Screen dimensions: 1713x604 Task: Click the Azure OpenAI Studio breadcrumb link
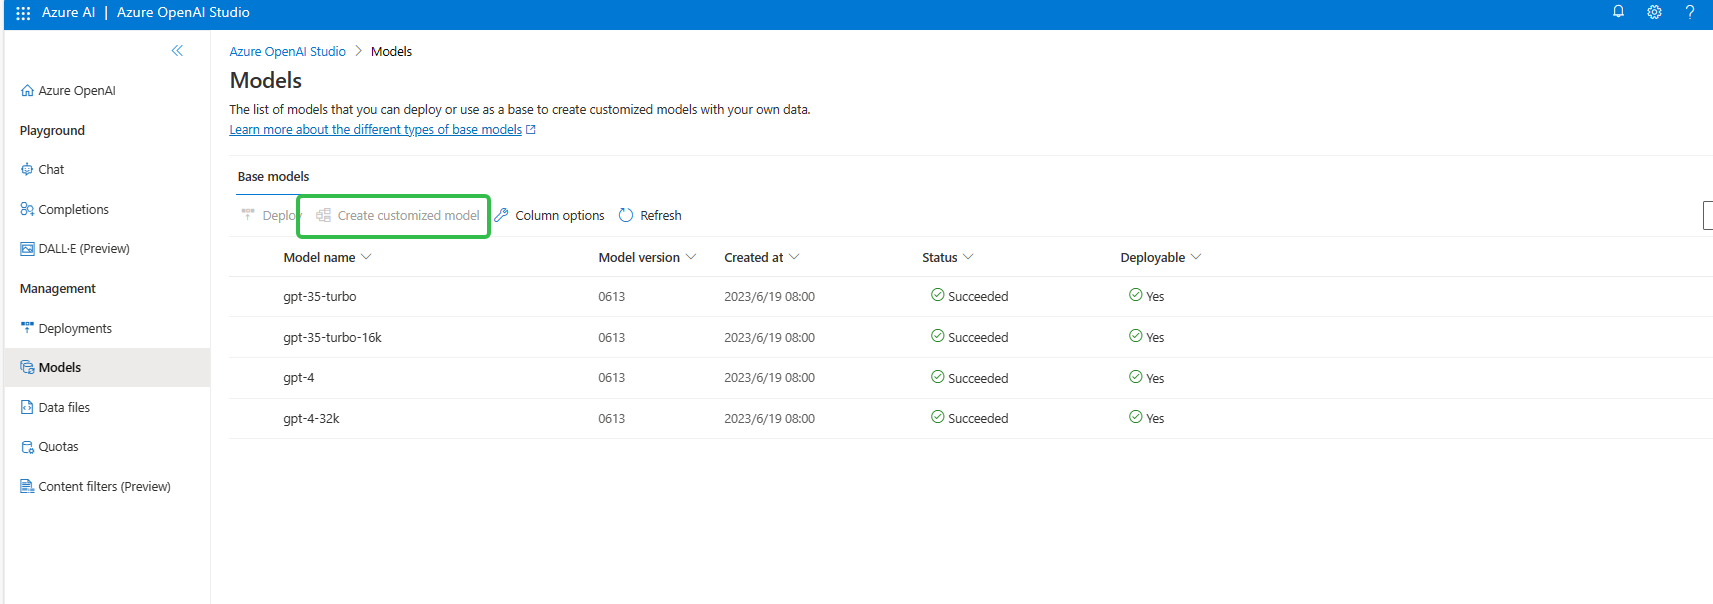(287, 52)
